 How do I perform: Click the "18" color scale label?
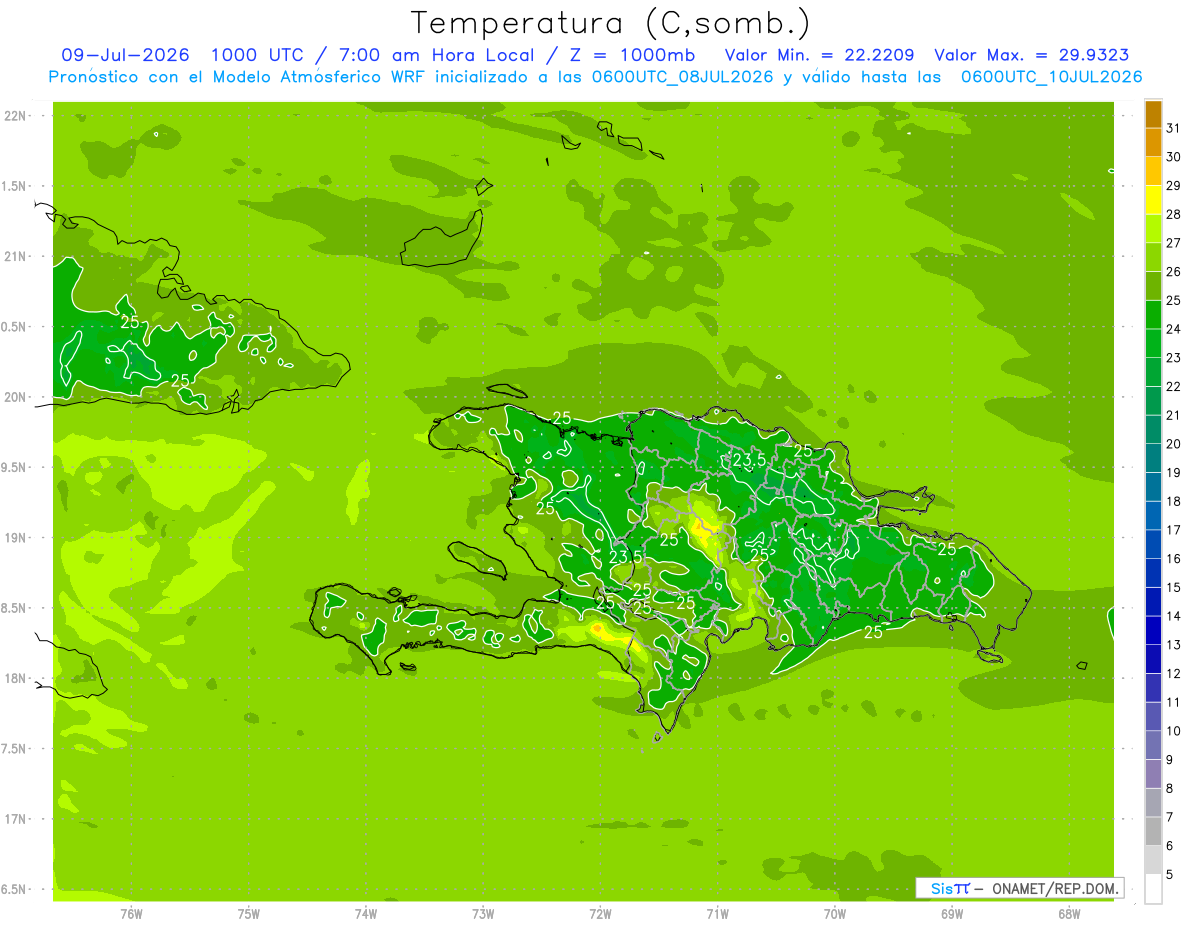[x=1173, y=501]
